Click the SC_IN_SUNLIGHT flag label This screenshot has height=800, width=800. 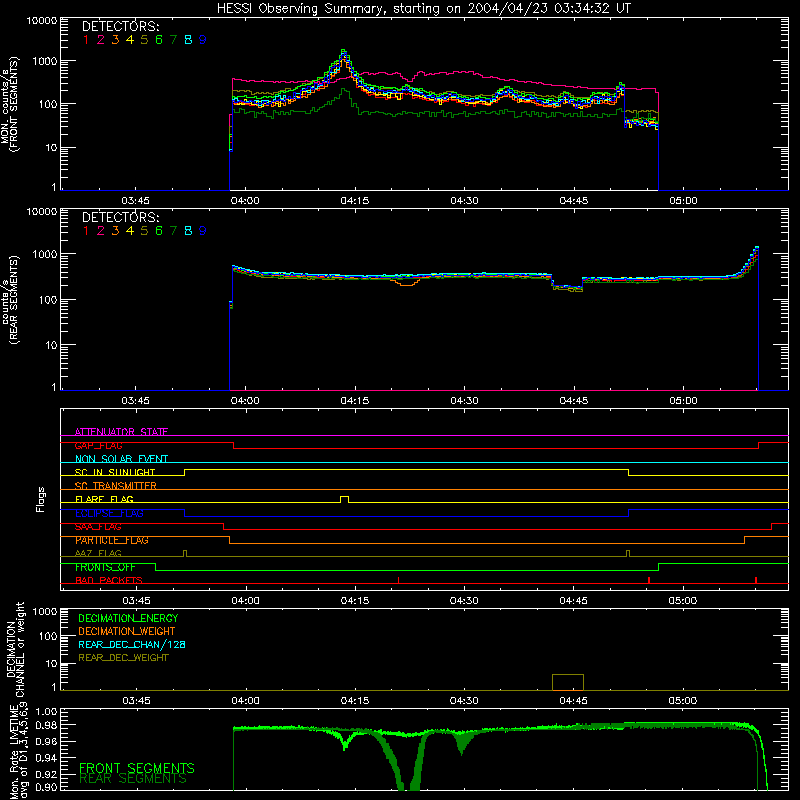(x=115, y=472)
